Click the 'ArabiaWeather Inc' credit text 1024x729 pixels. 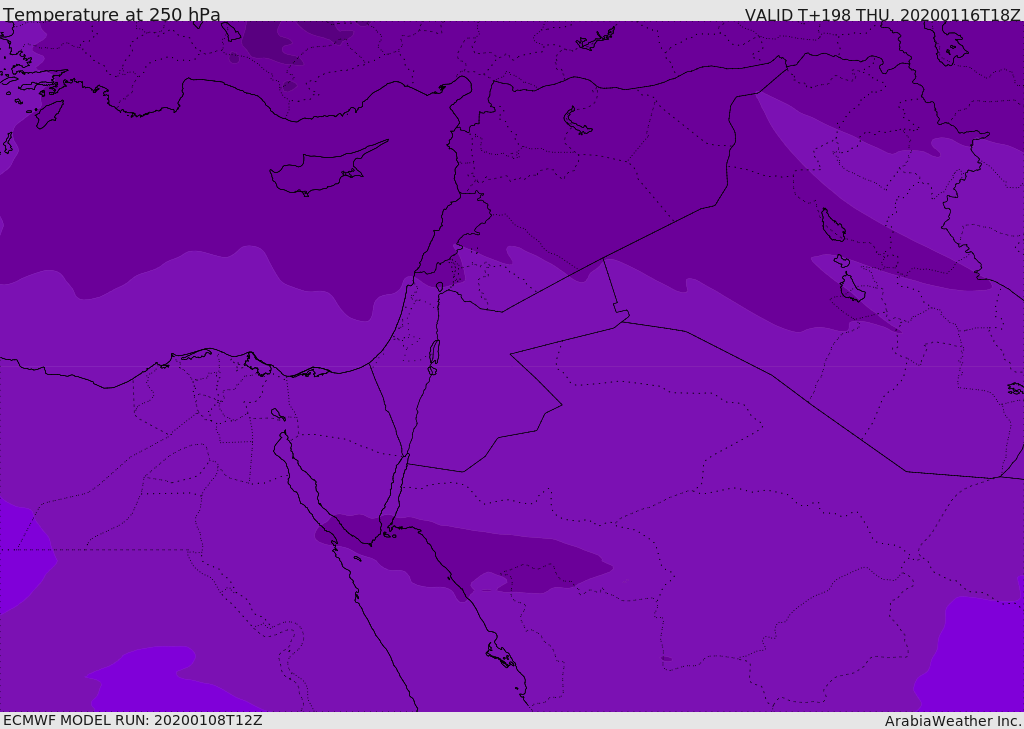953,721
